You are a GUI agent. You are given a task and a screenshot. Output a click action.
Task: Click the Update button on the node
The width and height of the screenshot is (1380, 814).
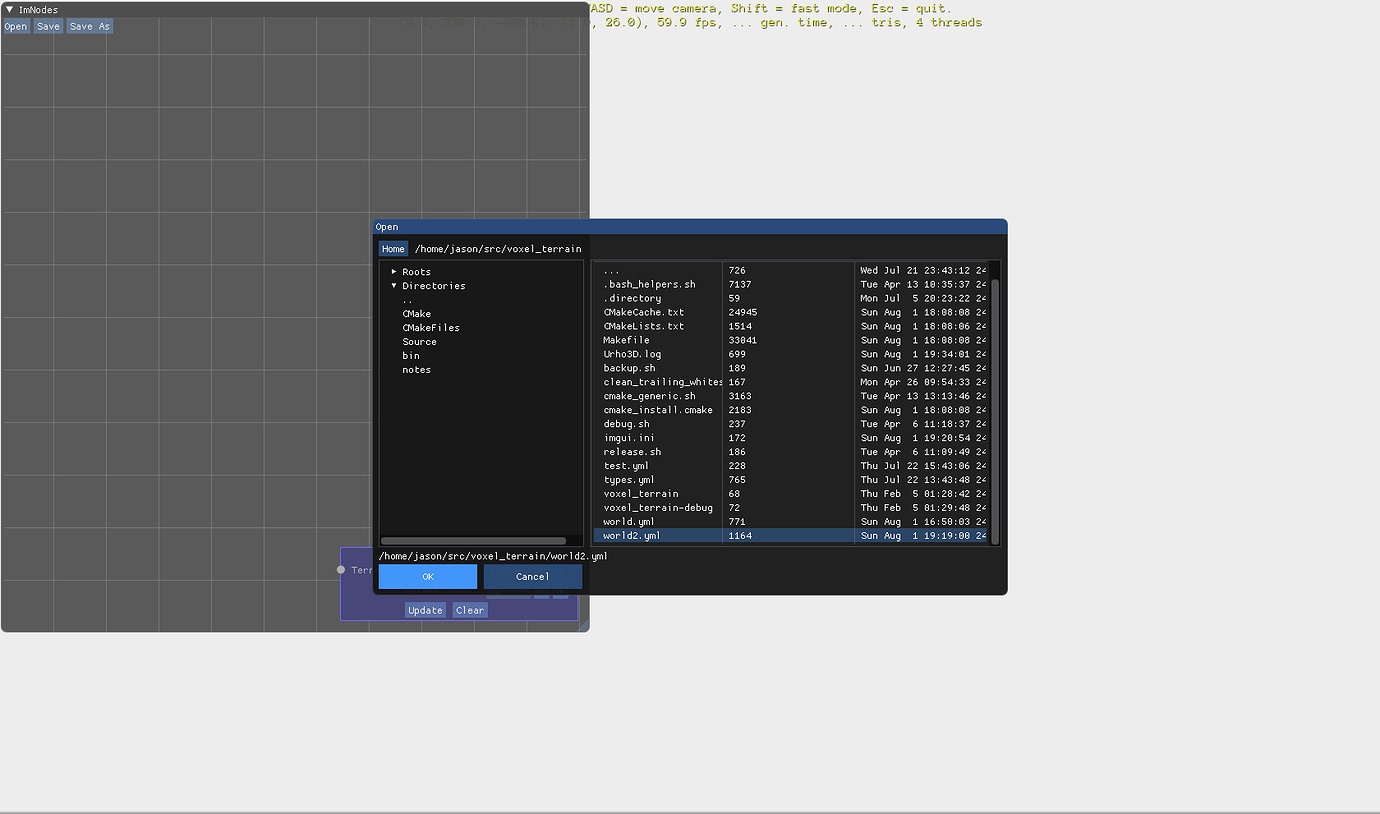tap(425, 610)
